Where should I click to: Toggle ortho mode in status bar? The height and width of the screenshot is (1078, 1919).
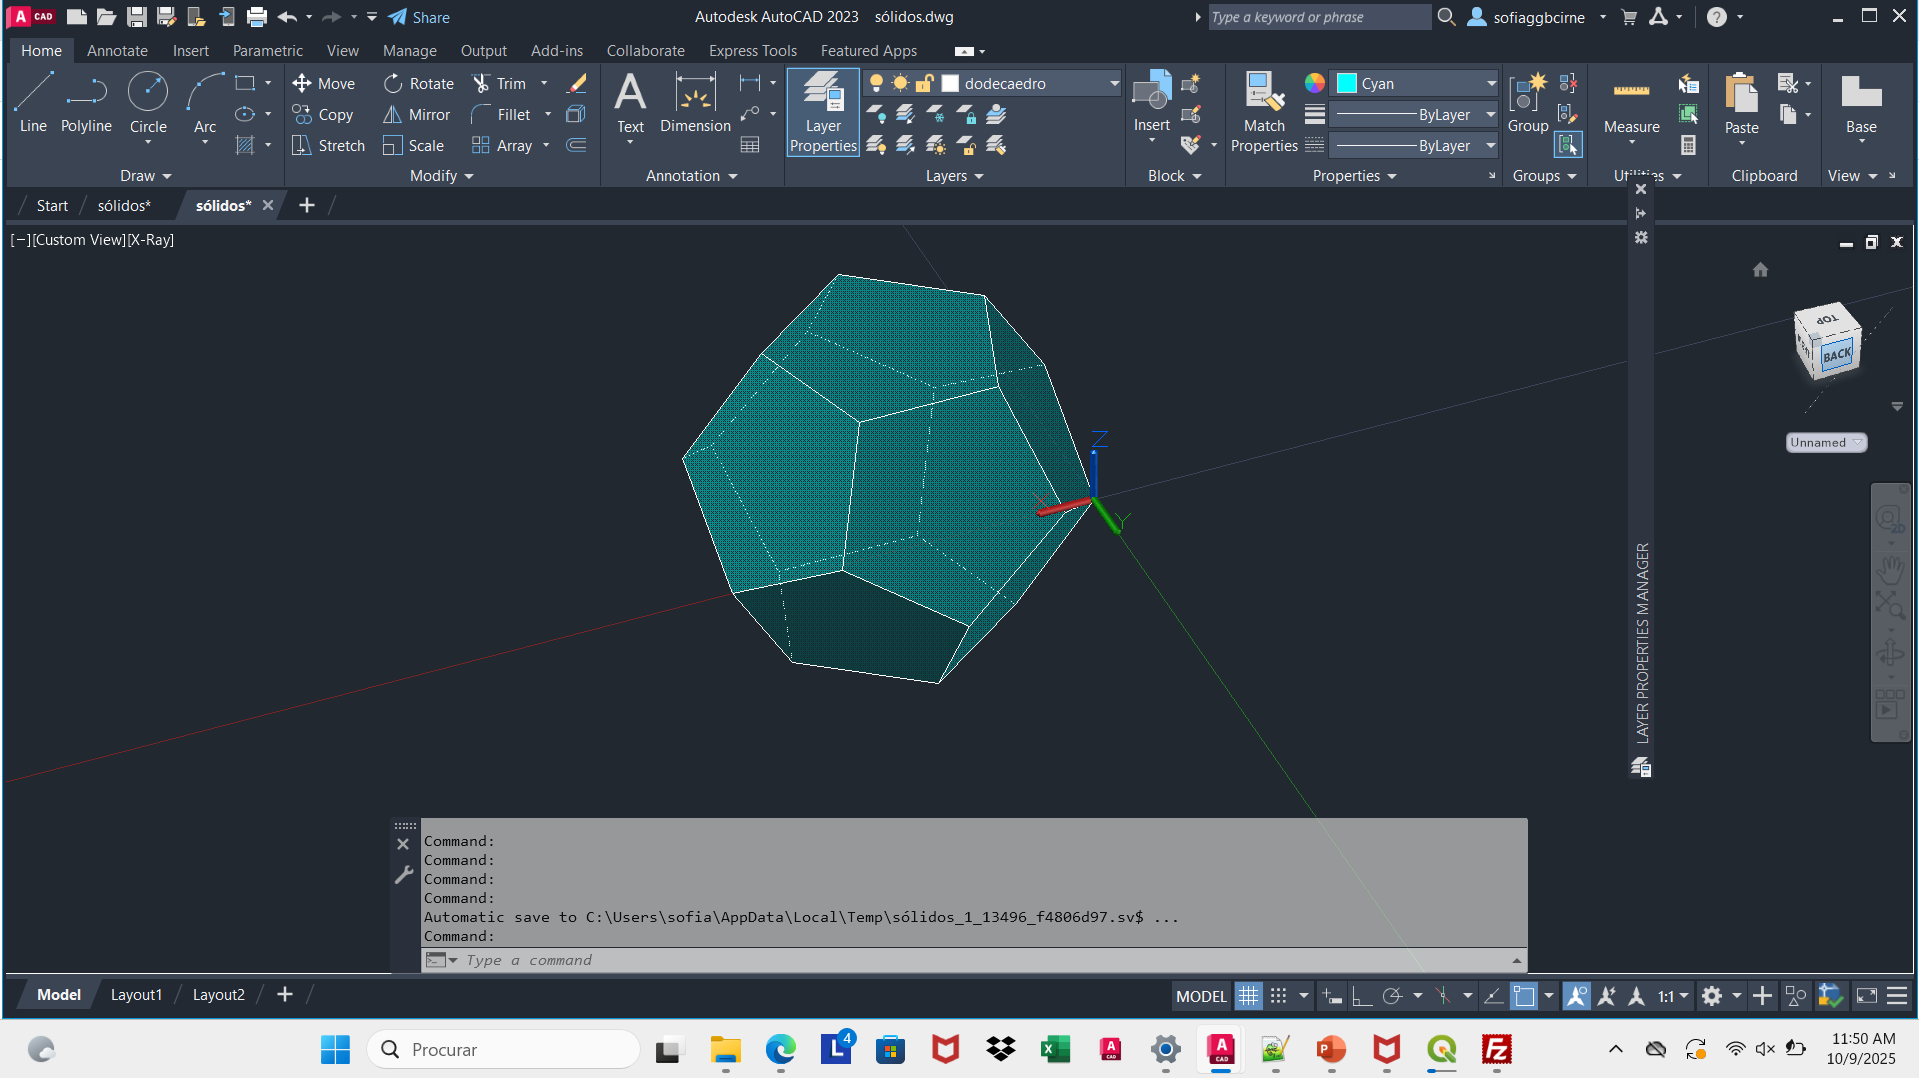[1361, 996]
